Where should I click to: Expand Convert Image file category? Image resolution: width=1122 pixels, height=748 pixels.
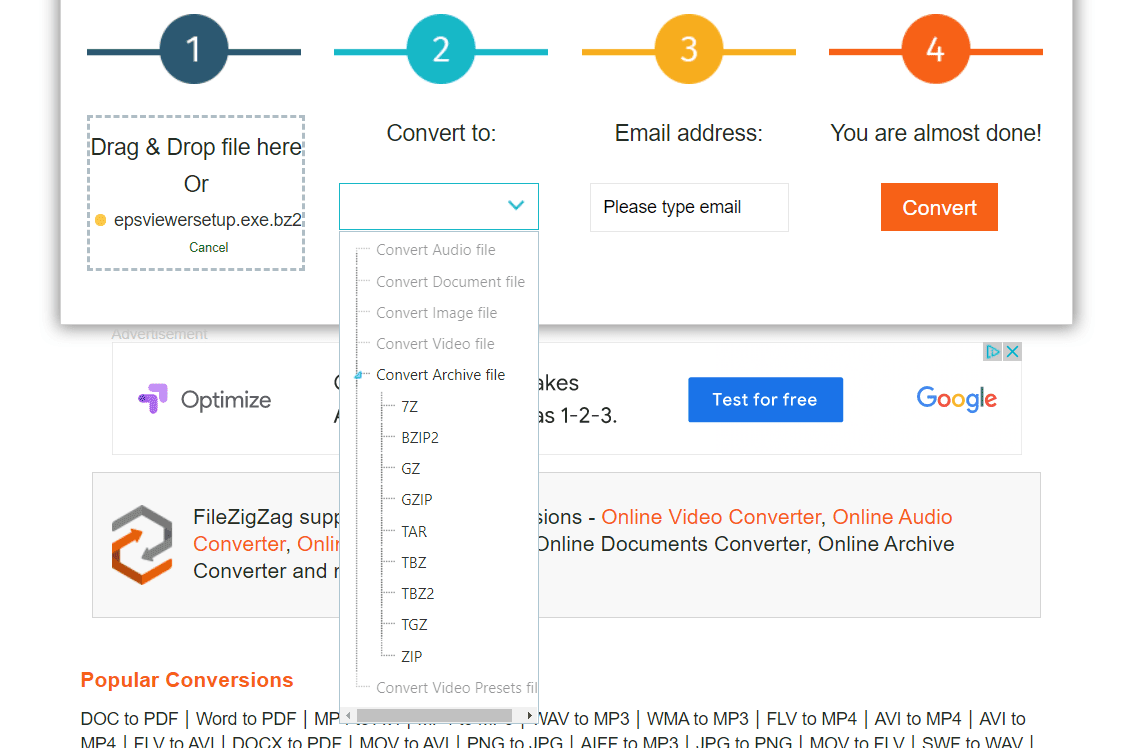pyautogui.click(x=436, y=313)
